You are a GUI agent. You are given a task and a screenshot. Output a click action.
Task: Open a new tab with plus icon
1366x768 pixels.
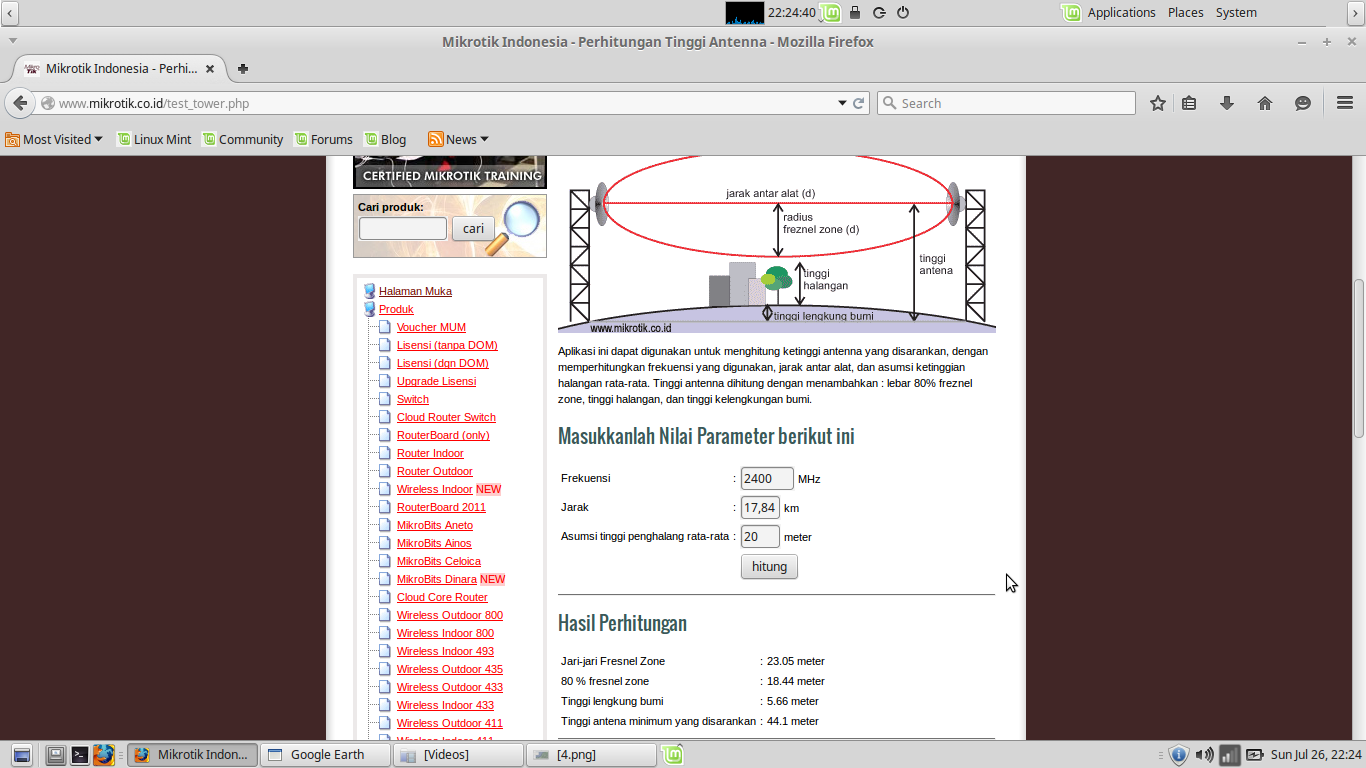(242, 69)
